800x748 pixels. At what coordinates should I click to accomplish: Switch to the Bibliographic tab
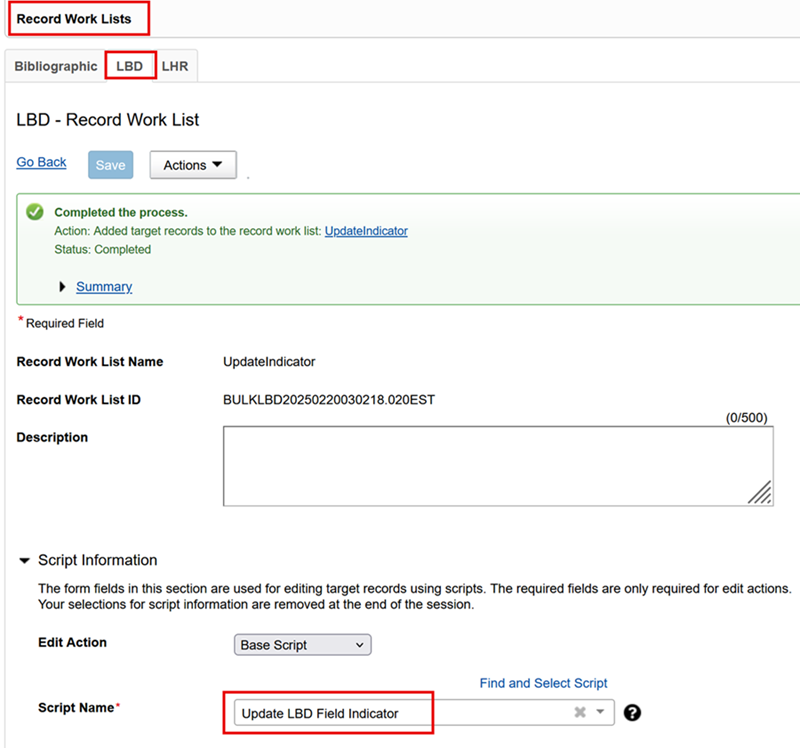click(x=56, y=66)
